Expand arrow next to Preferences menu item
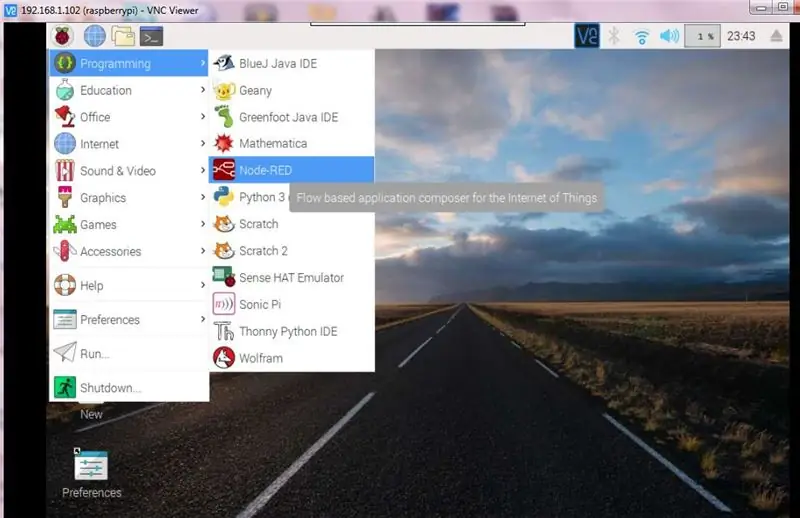 [203, 319]
